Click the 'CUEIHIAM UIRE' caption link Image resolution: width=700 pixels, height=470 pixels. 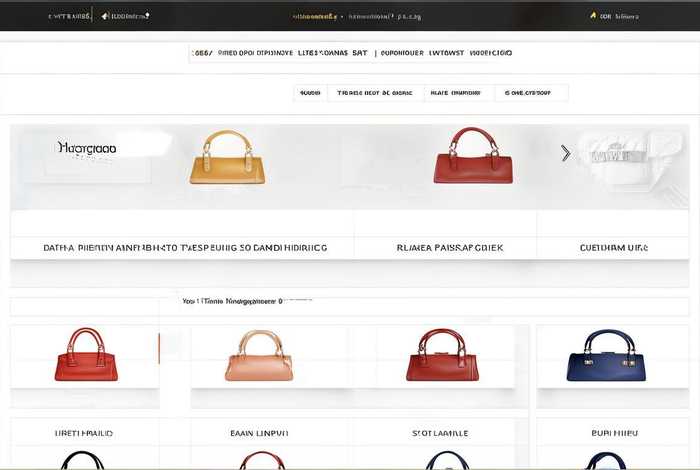pos(614,247)
